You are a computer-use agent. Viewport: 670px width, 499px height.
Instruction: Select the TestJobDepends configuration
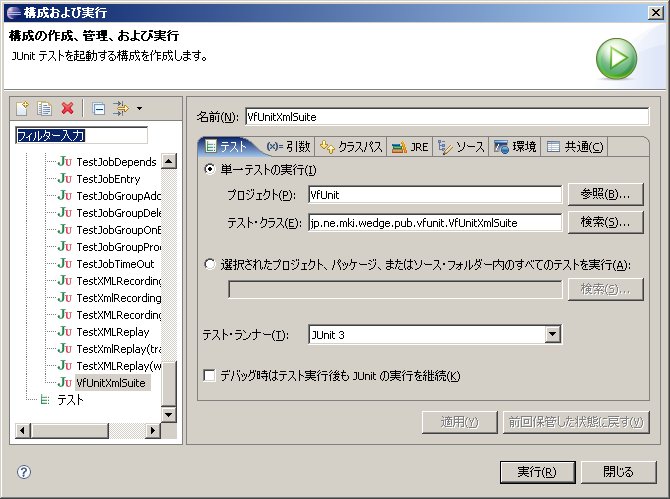pyautogui.click(x=116, y=162)
